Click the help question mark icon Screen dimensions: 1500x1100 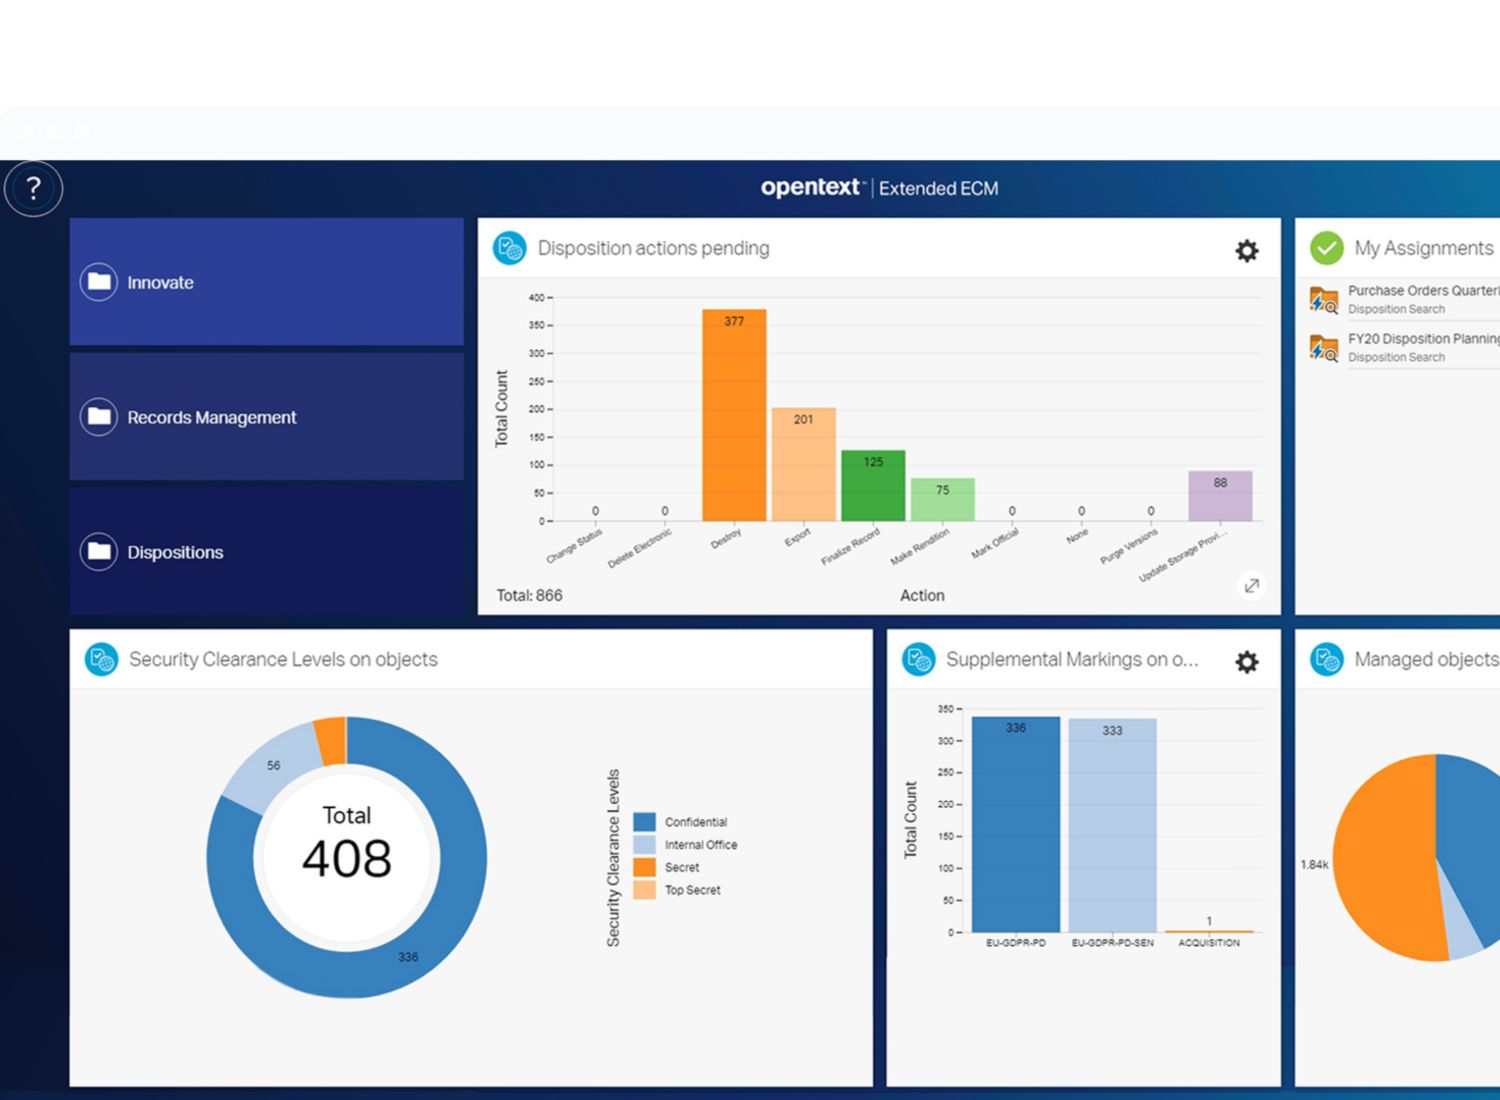pos(34,188)
